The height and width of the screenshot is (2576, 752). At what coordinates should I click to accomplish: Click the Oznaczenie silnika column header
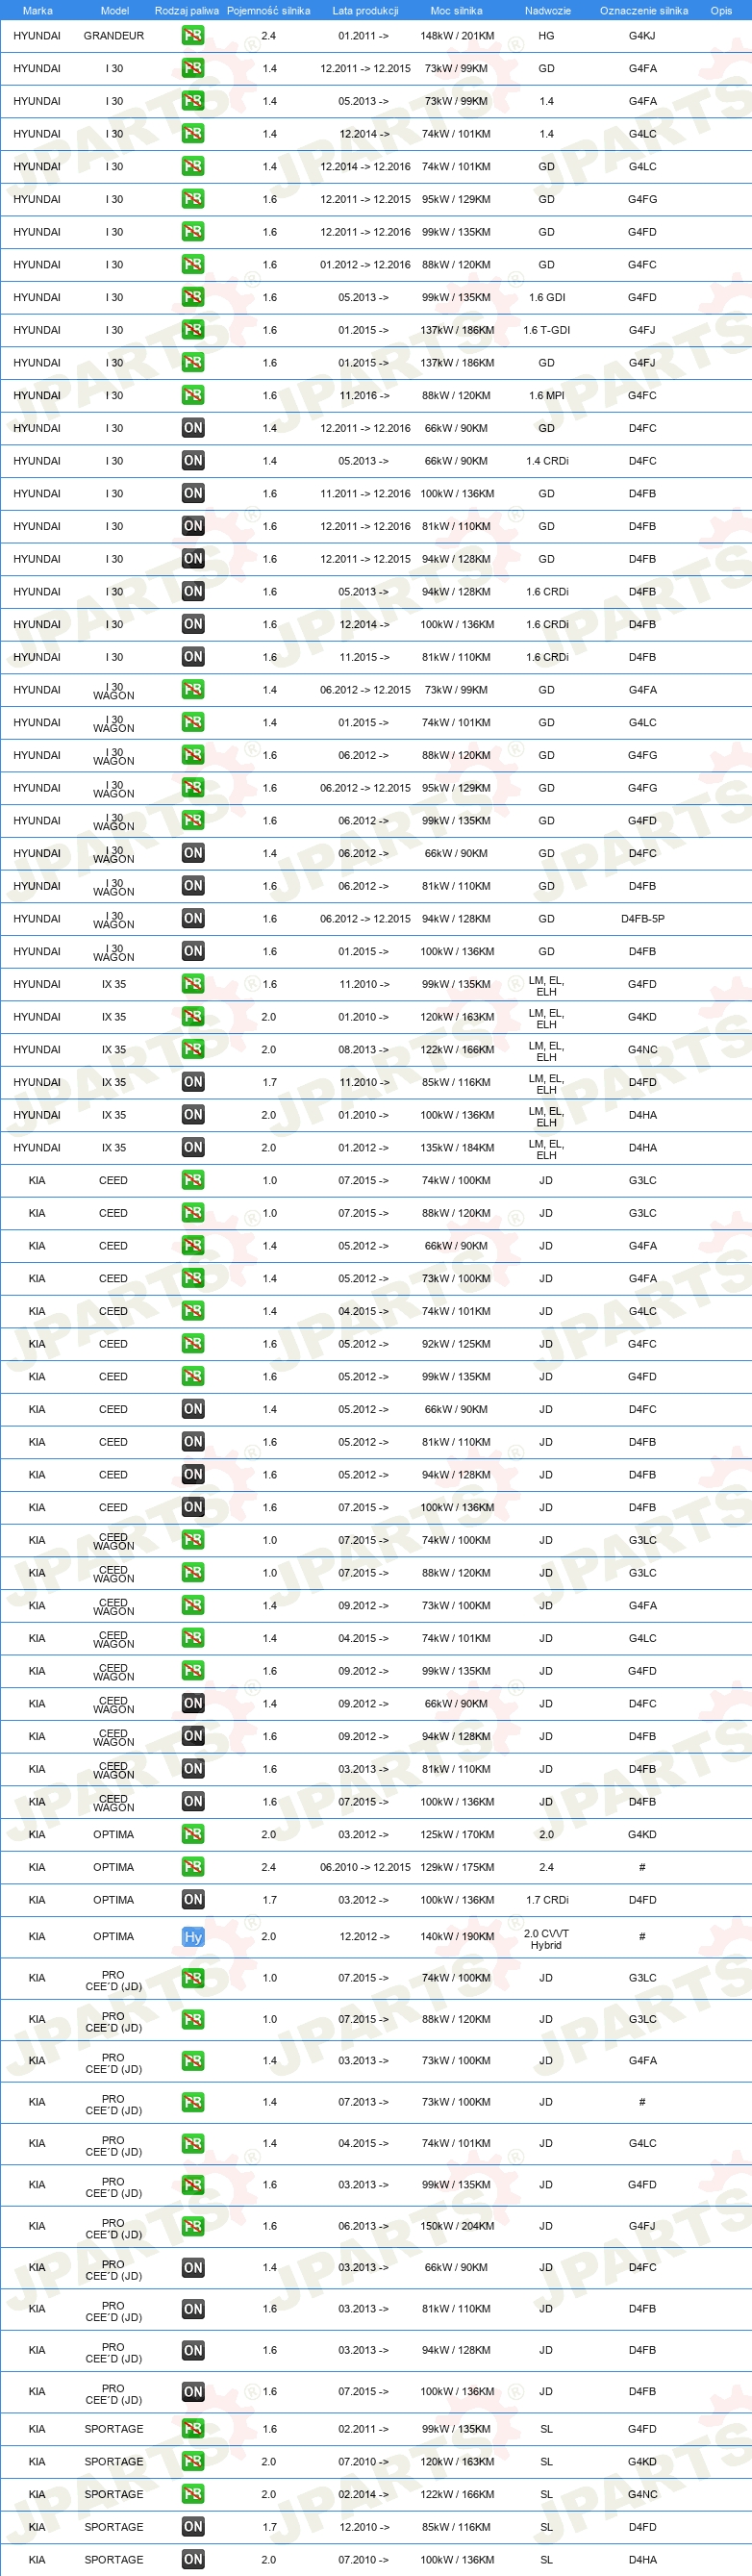click(643, 10)
